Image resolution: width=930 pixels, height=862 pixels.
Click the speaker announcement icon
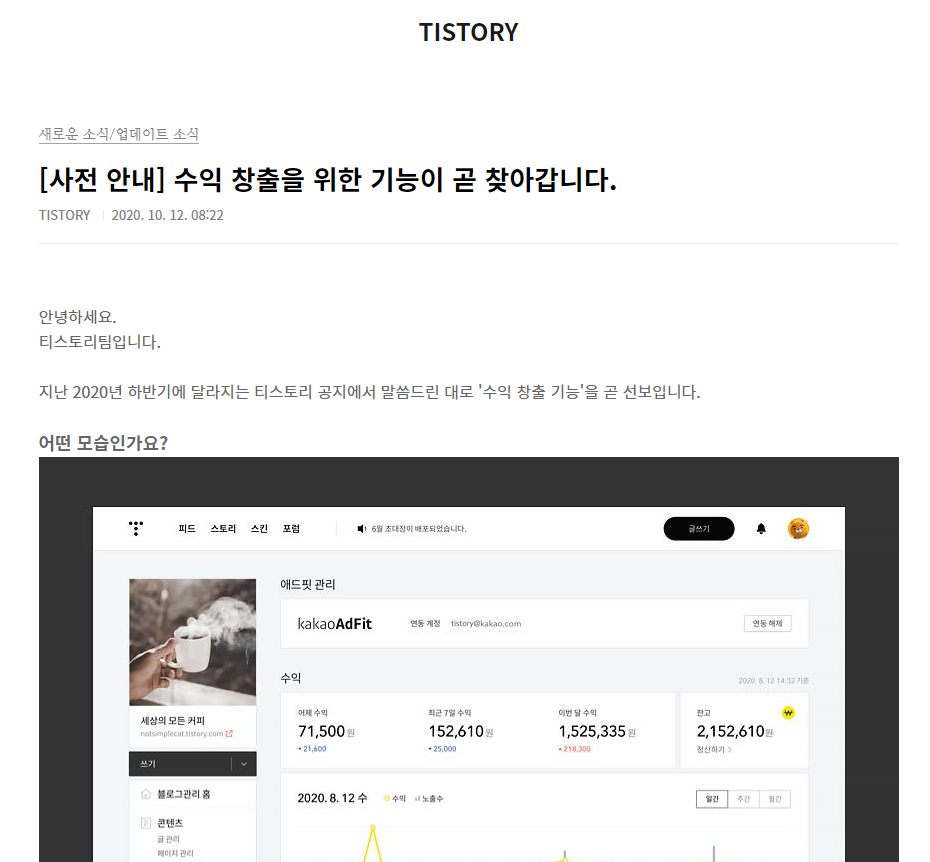pos(361,529)
